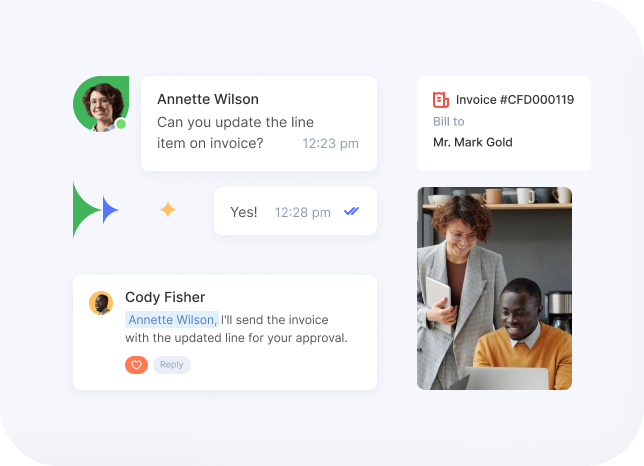The height and width of the screenshot is (466, 644).
Task: Click the blue double-check read receipt
Action: click(x=351, y=211)
